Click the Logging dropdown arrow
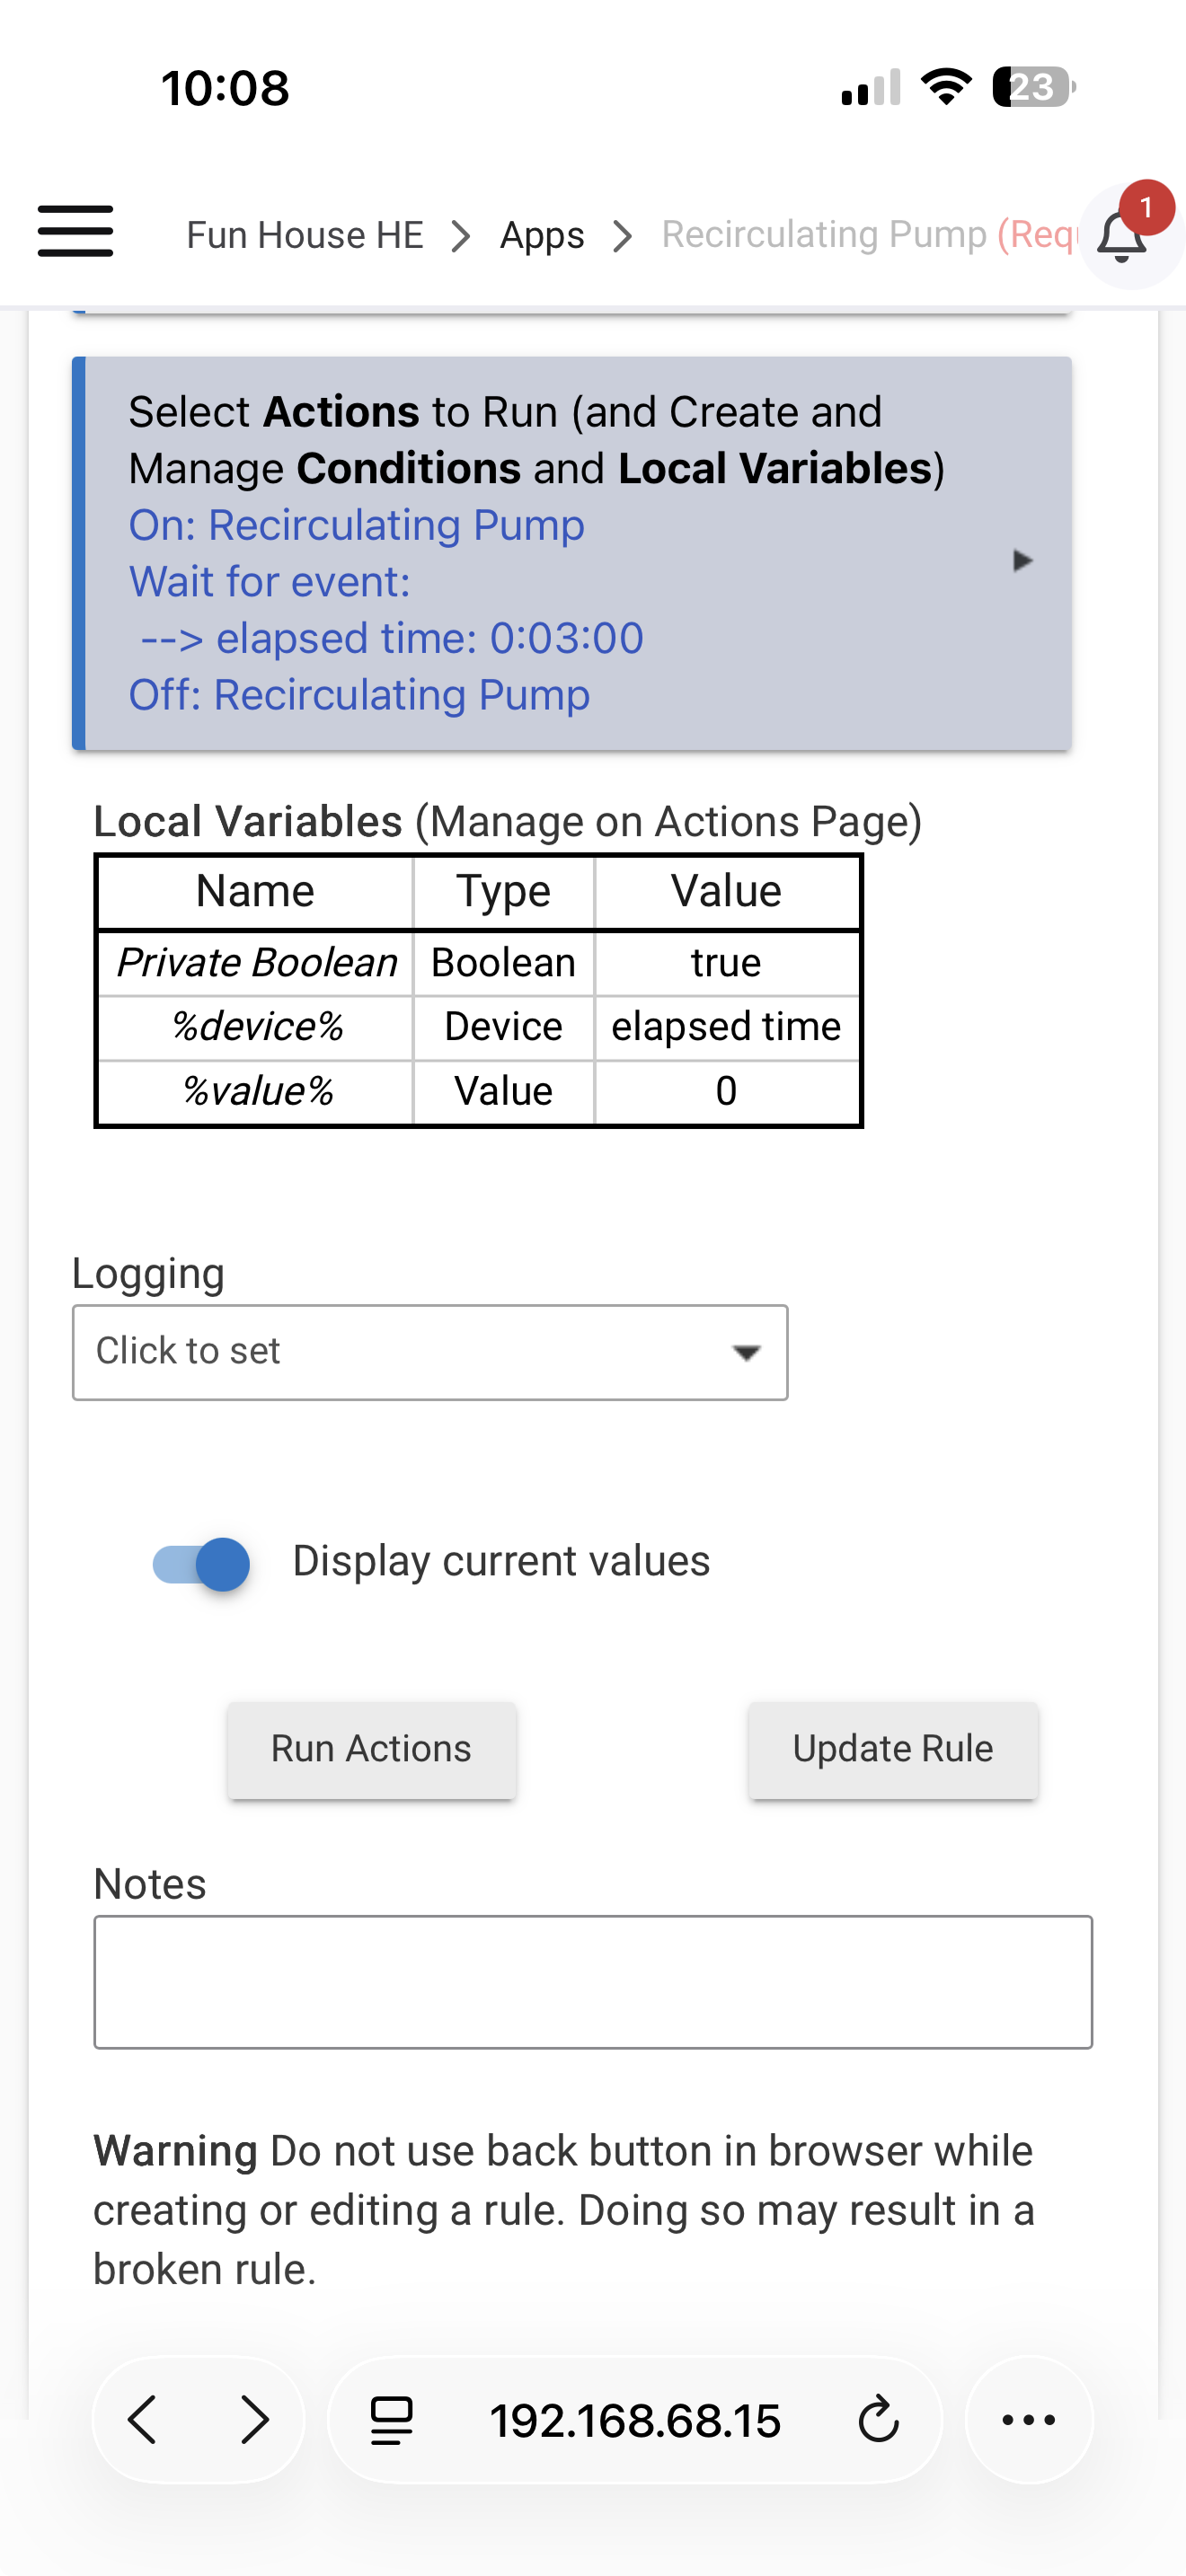 tap(746, 1353)
